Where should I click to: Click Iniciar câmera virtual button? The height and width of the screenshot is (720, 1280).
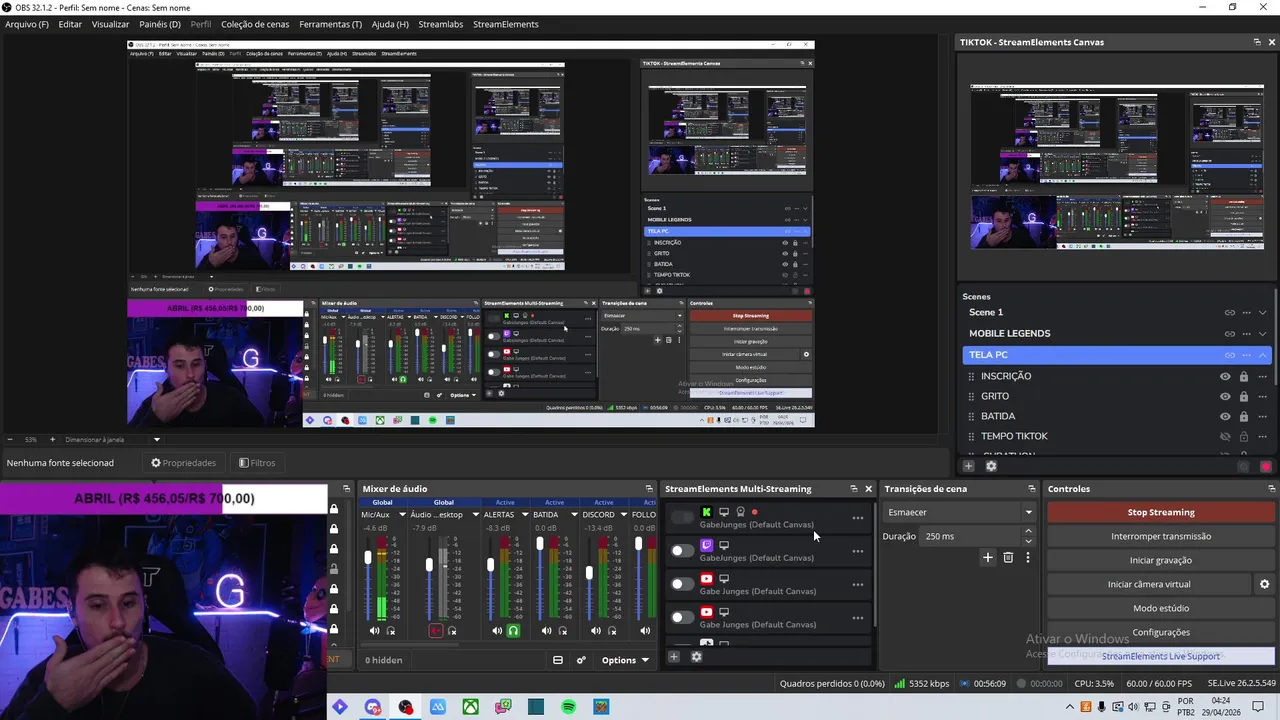pos(1149,584)
